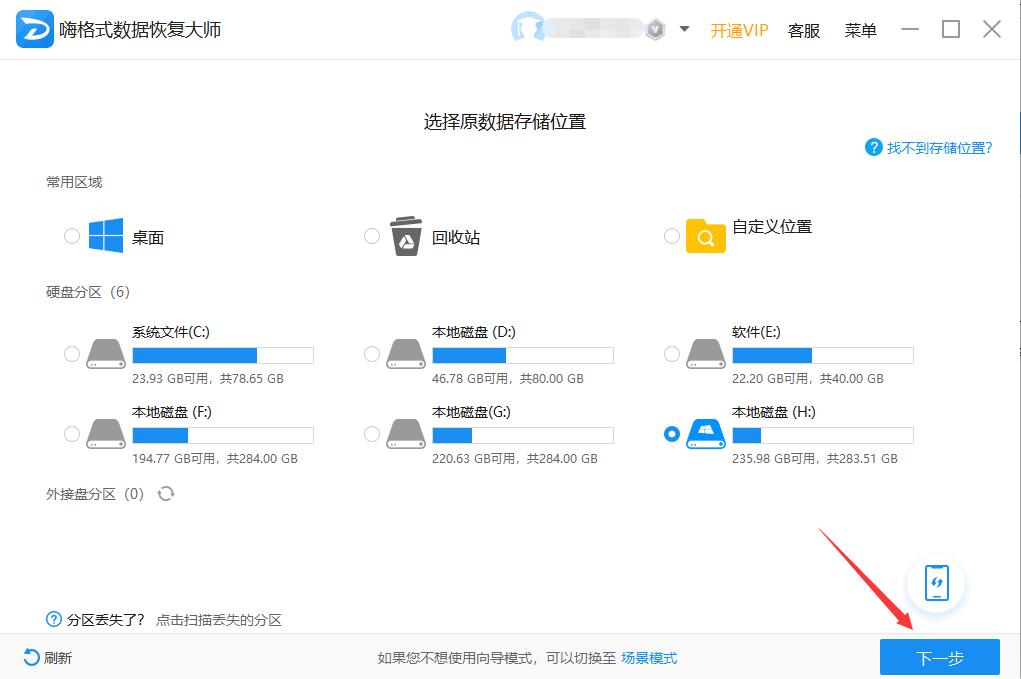This screenshot has height=679, width=1021.
Task: Click the blue disk icon for 本地磁盘(H:)
Action: [x=706, y=434]
